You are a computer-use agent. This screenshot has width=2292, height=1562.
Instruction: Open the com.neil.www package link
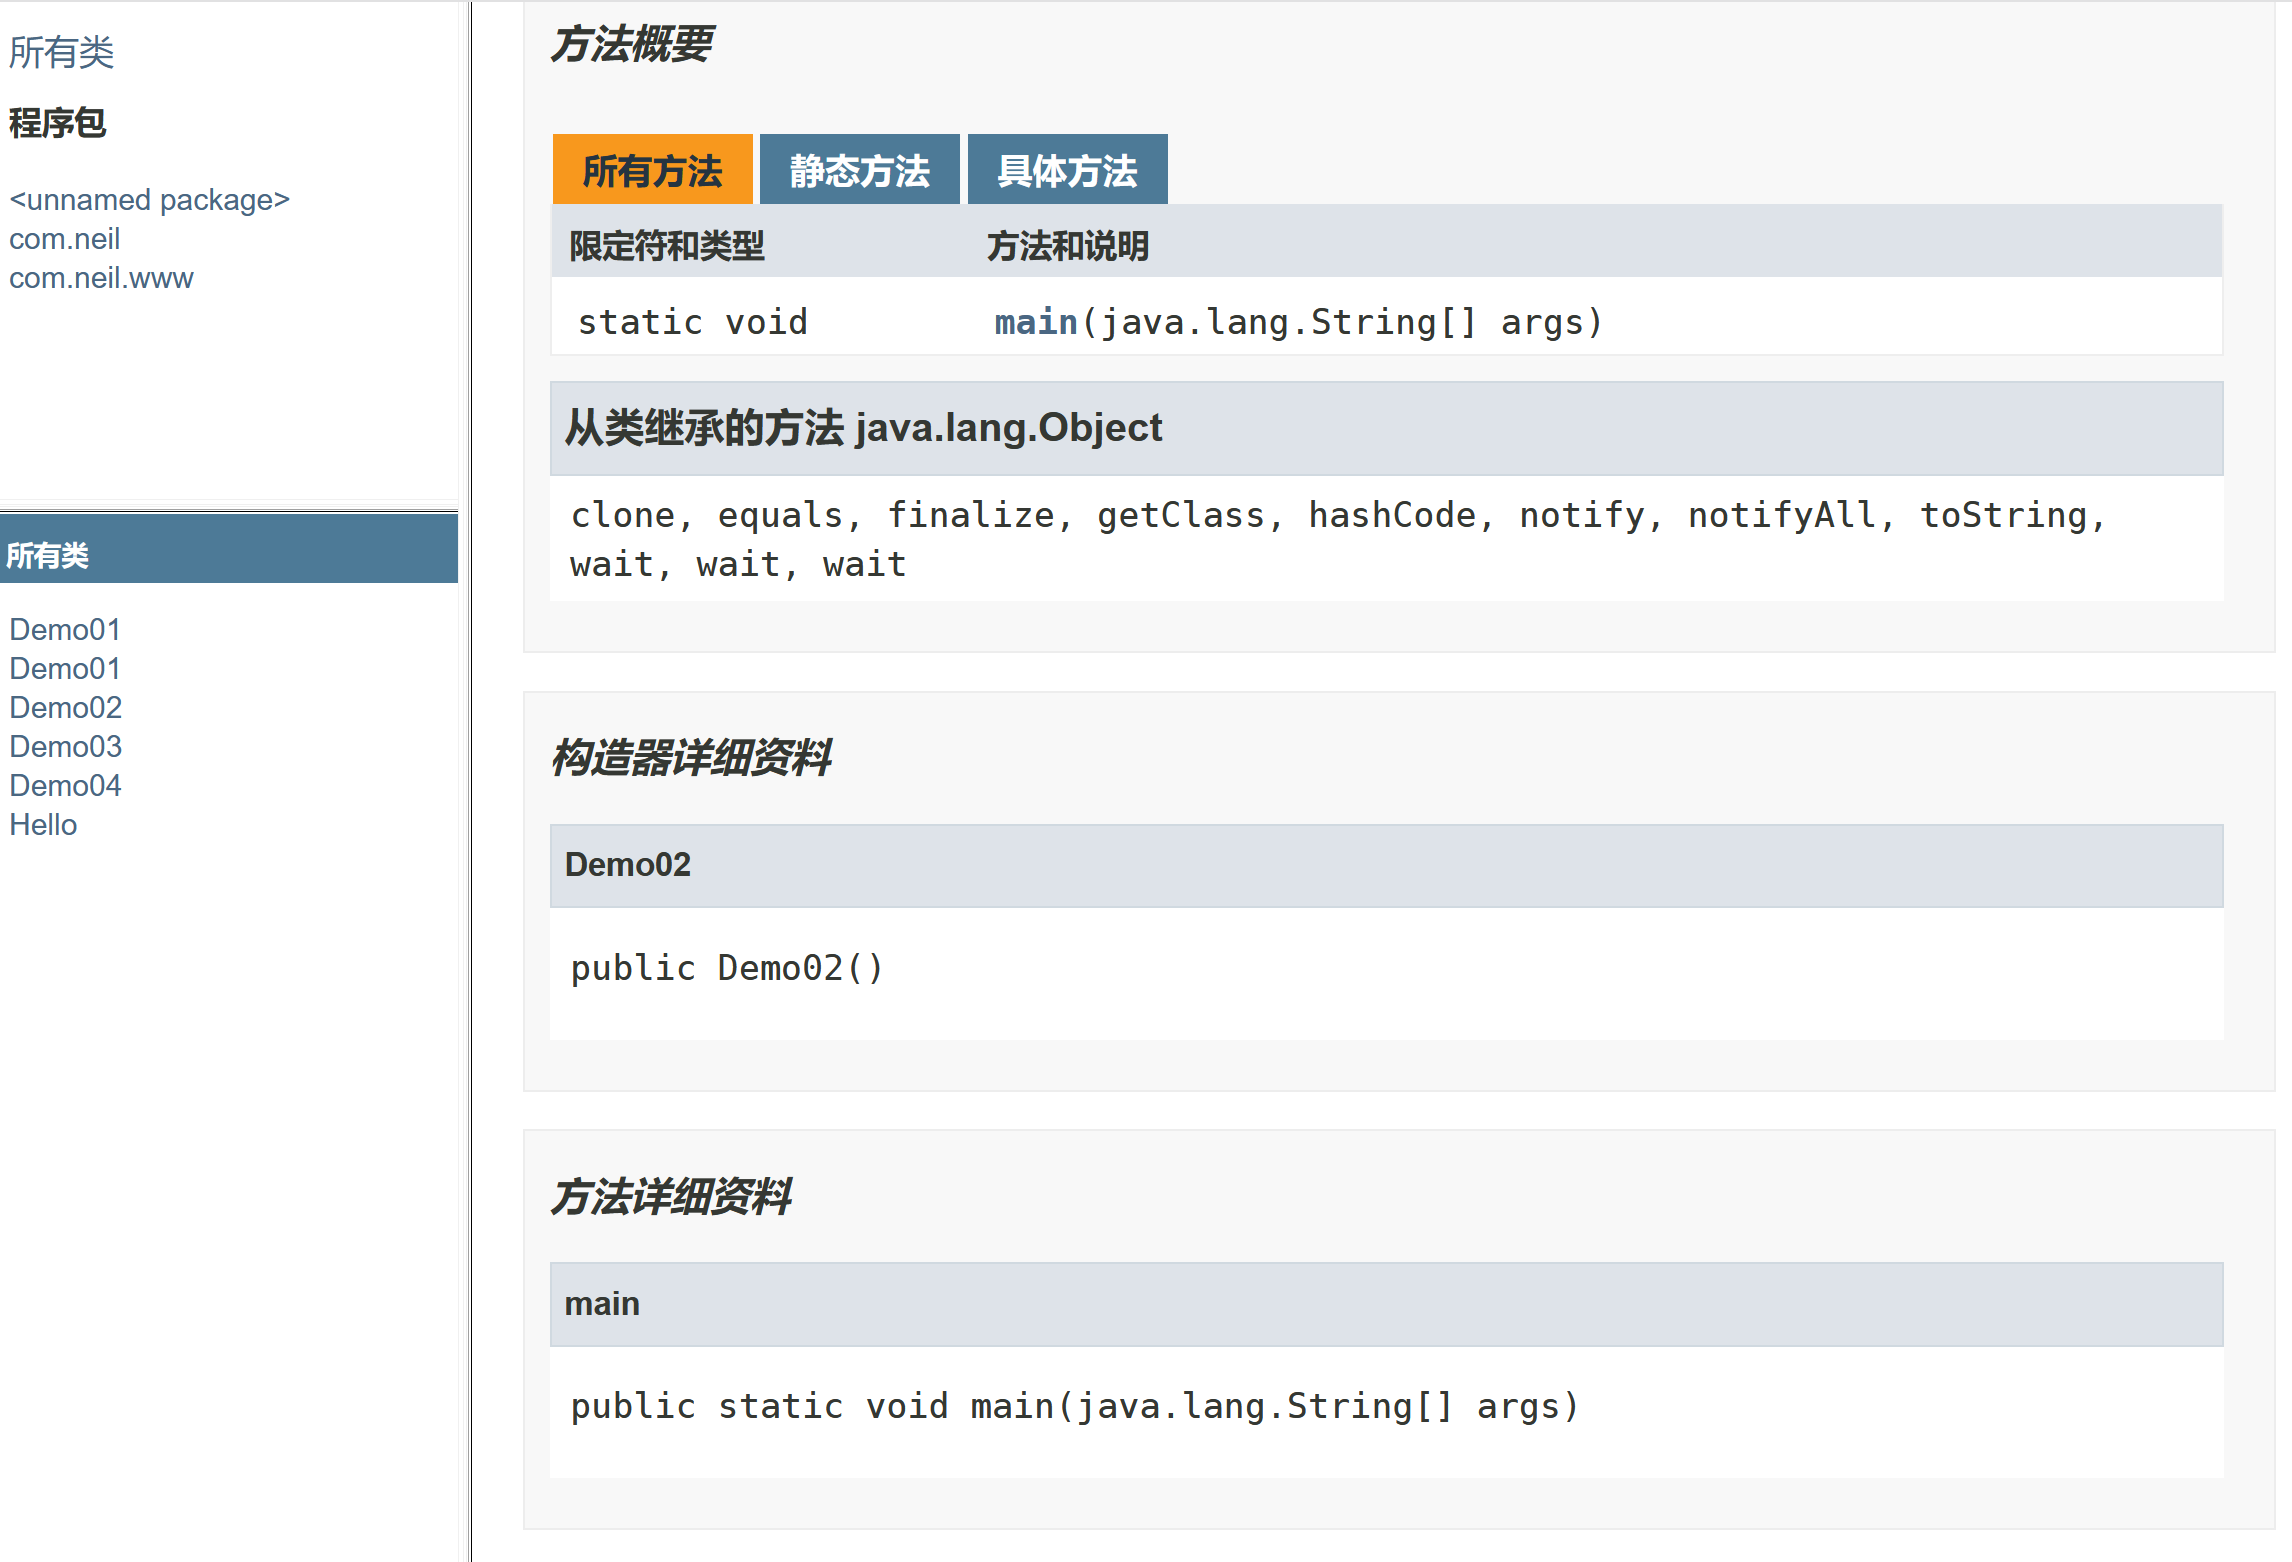101,278
